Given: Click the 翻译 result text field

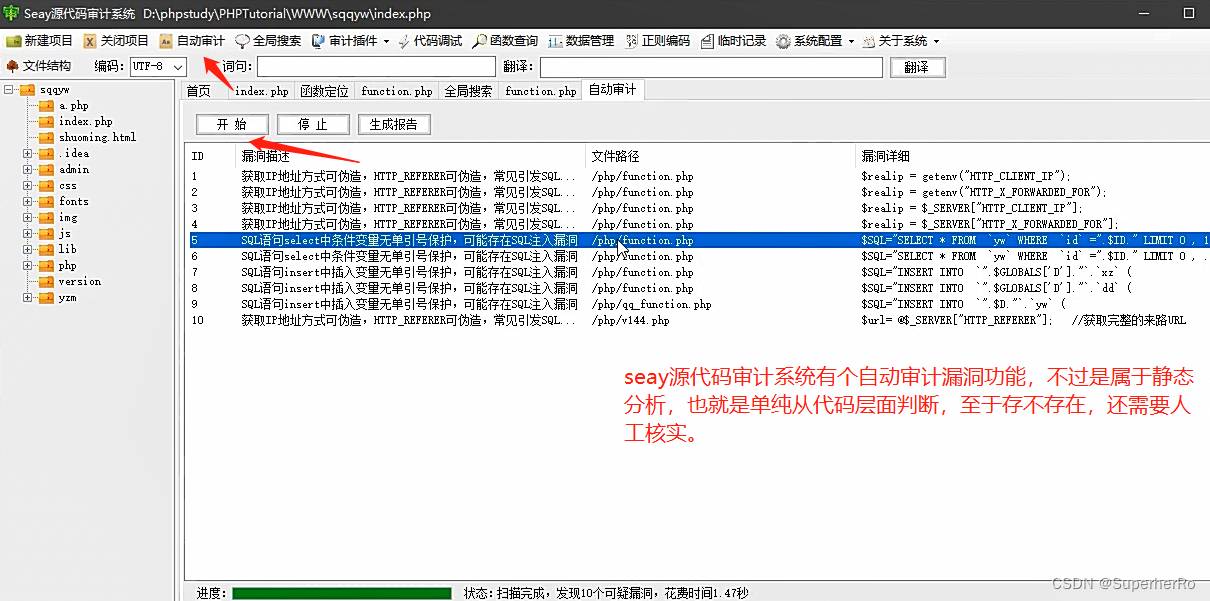Looking at the screenshot, I should coord(711,67).
